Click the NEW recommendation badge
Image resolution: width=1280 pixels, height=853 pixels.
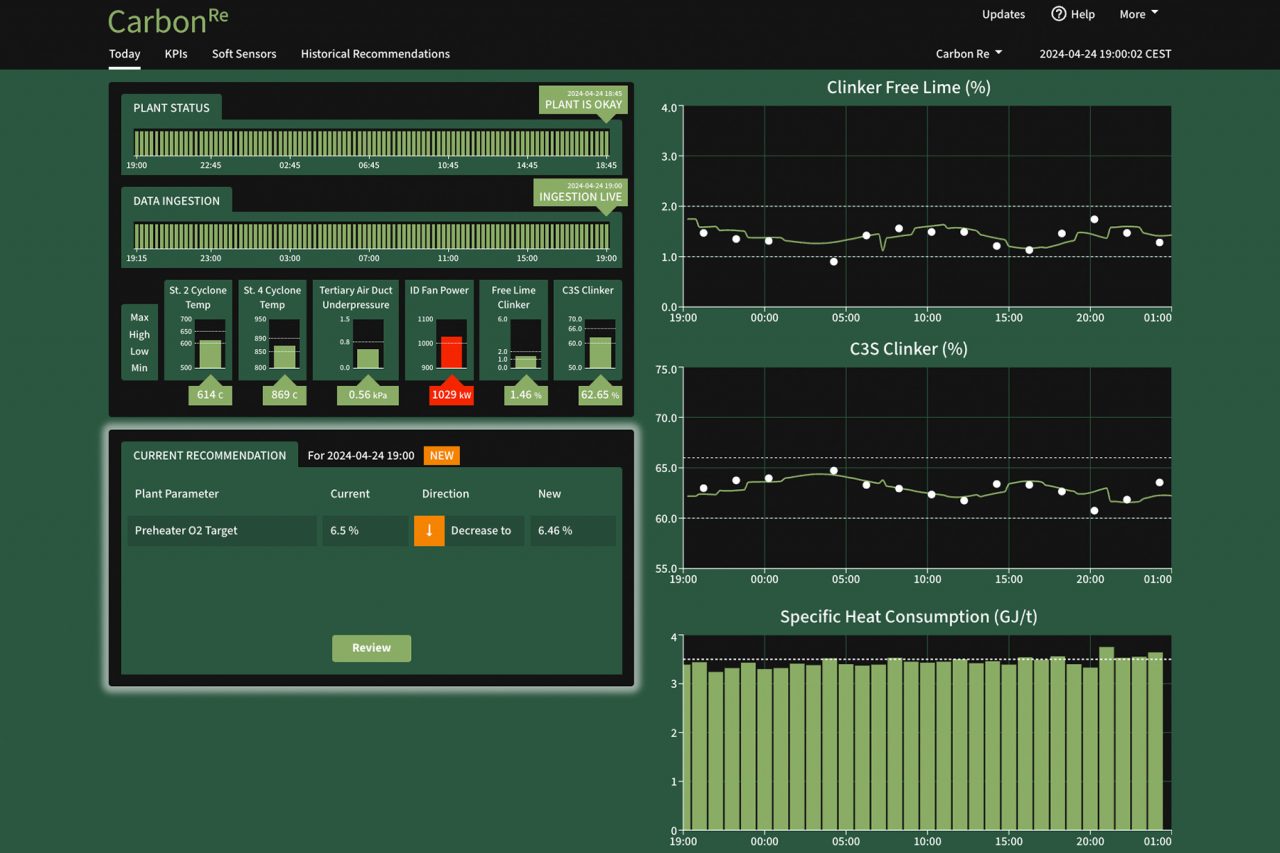click(441, 455)
